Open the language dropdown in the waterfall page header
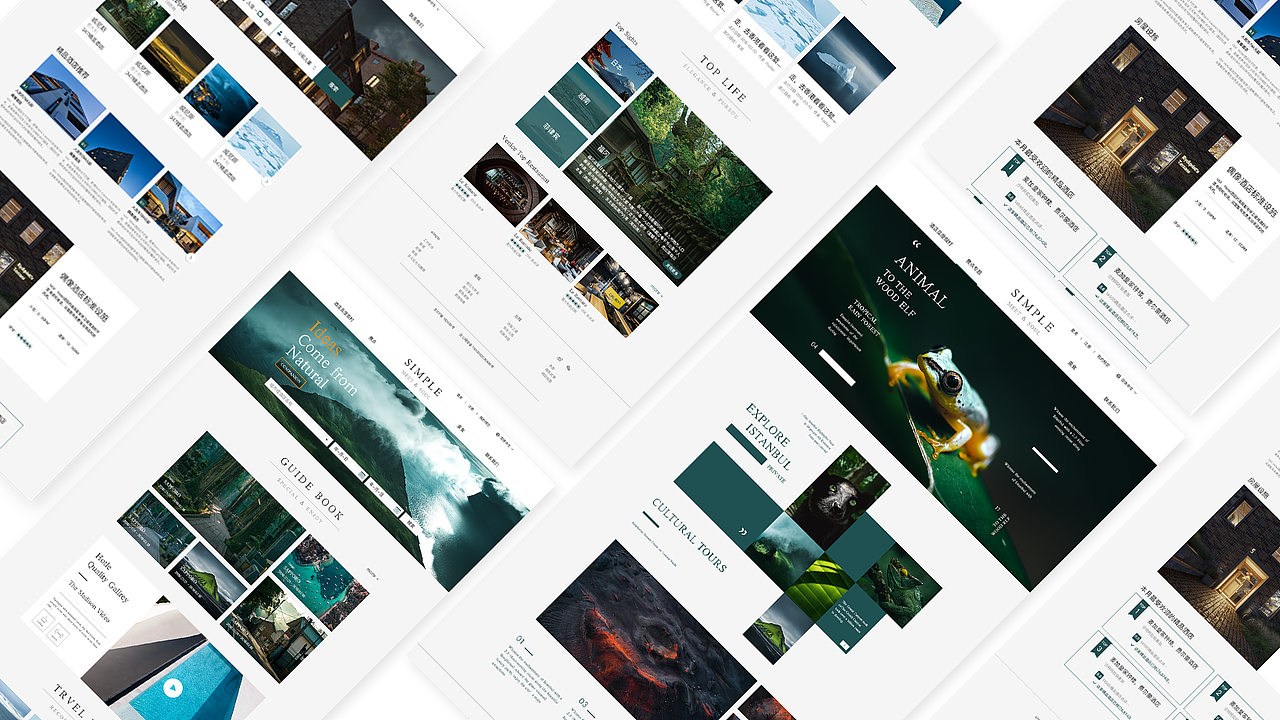Image resolution: width=1280 pixels, height=720 pixels. pos(504,440)
